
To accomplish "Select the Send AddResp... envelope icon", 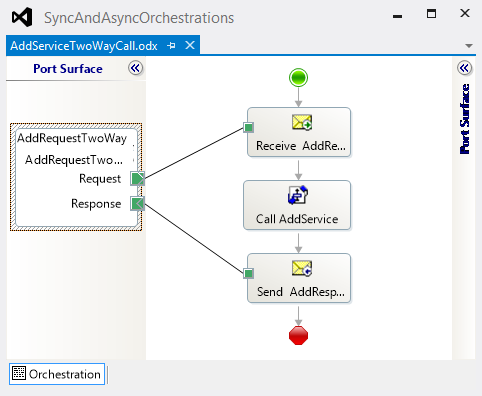I will [302, 268].
